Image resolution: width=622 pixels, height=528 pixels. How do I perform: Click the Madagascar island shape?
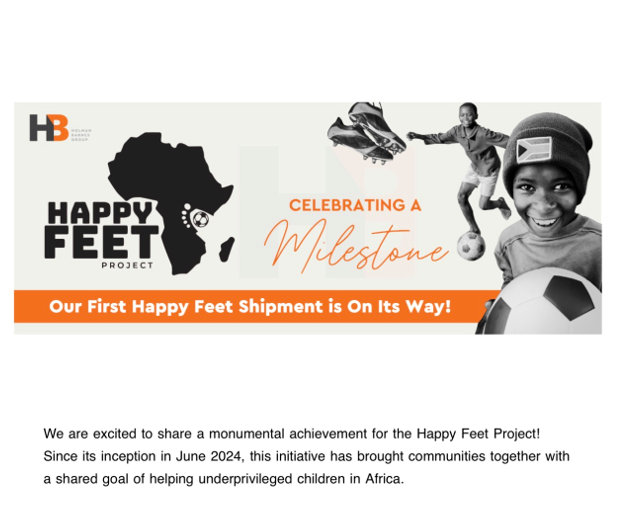(x=227, y=249)
